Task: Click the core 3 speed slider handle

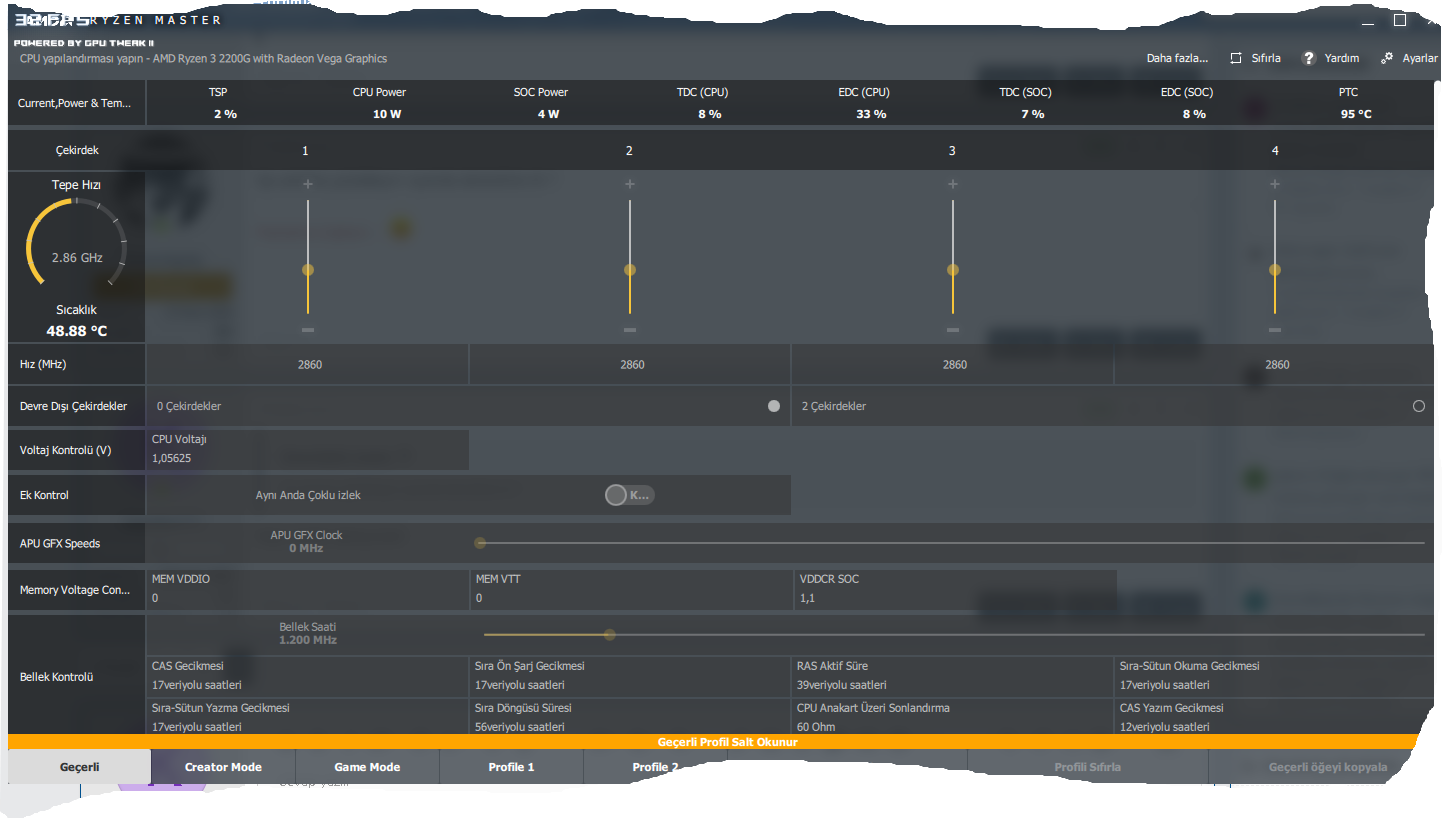Action: click(953, 270)
